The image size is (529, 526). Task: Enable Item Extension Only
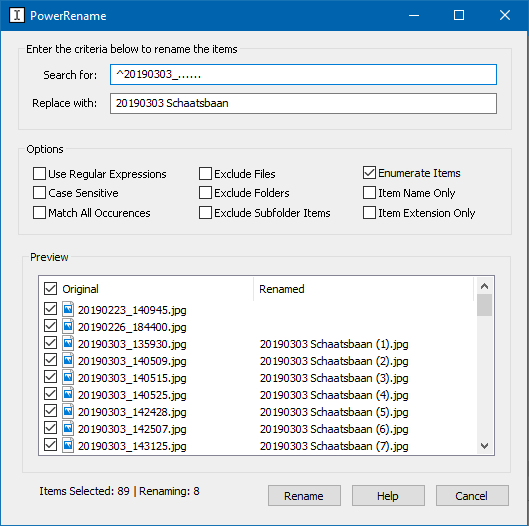coord(369,213)
